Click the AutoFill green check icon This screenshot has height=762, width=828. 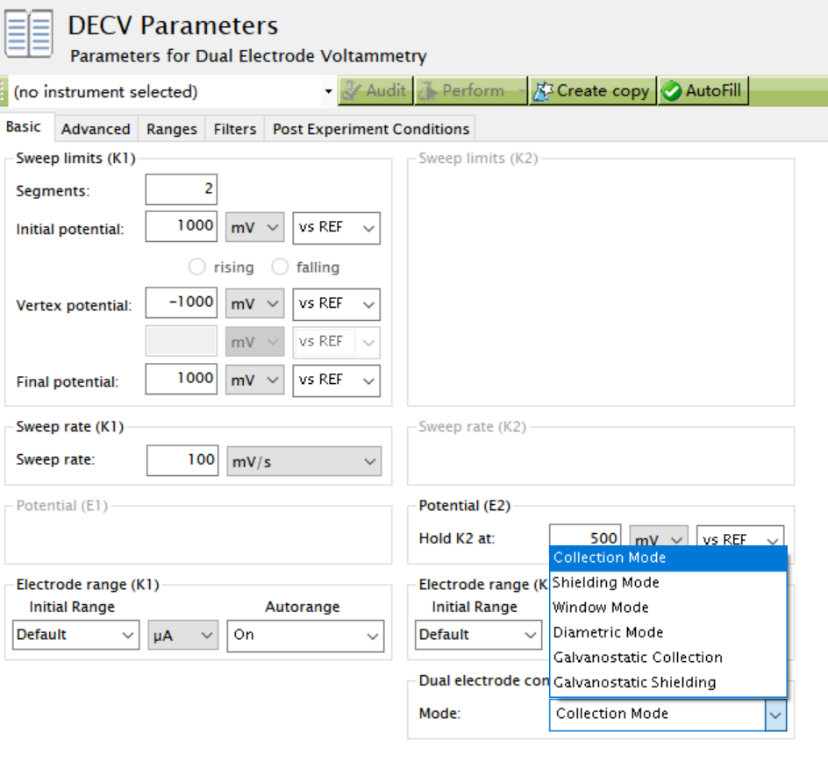[x=671, y=91]
